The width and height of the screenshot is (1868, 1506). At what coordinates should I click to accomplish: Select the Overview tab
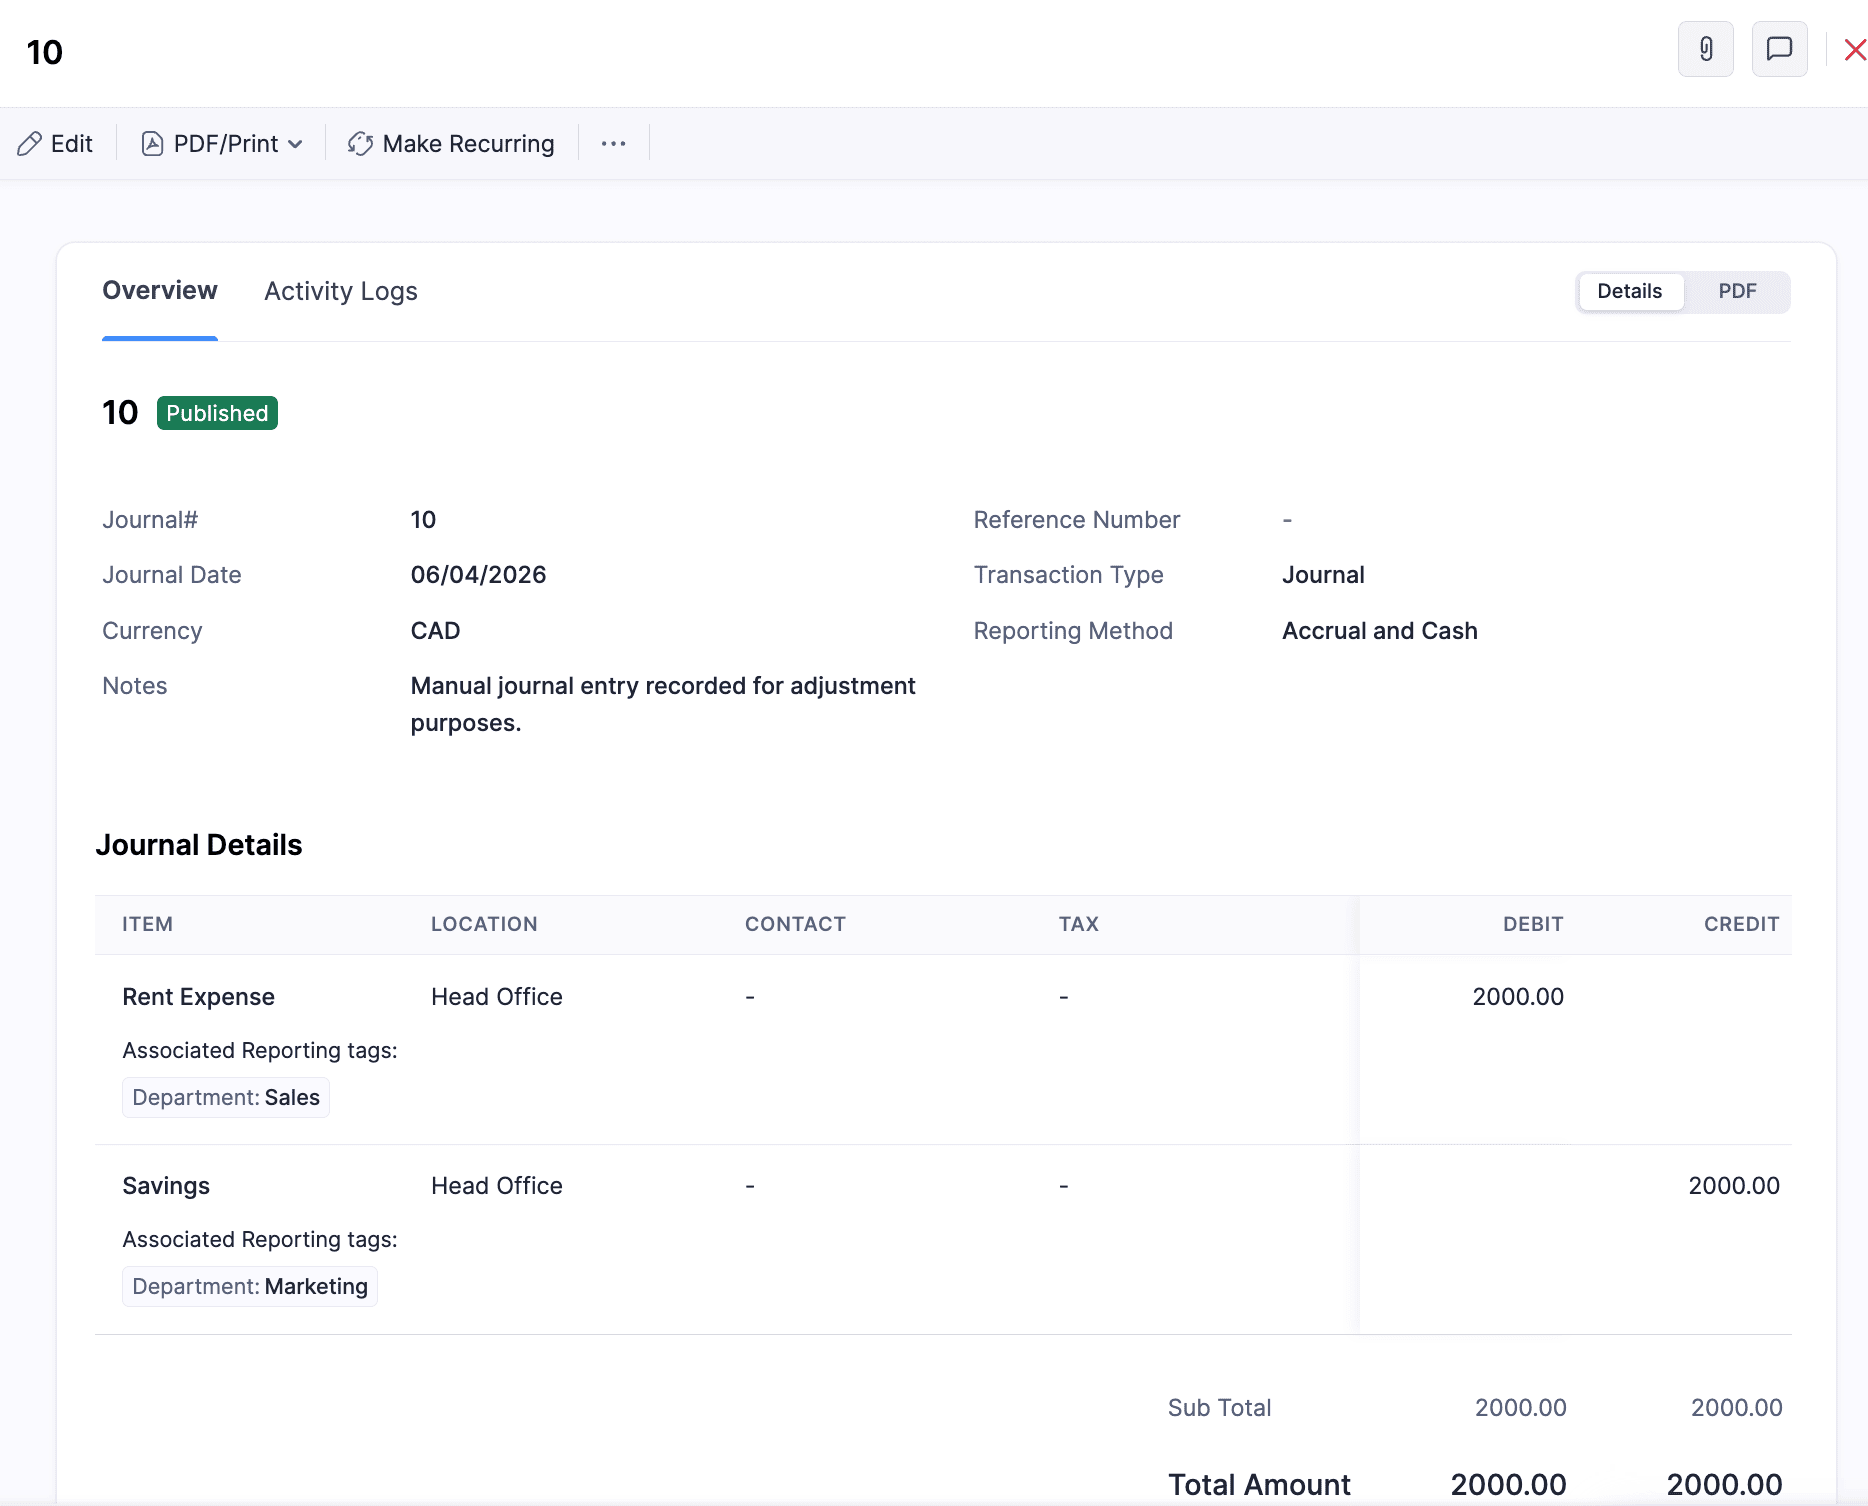[x=159, y=291]
